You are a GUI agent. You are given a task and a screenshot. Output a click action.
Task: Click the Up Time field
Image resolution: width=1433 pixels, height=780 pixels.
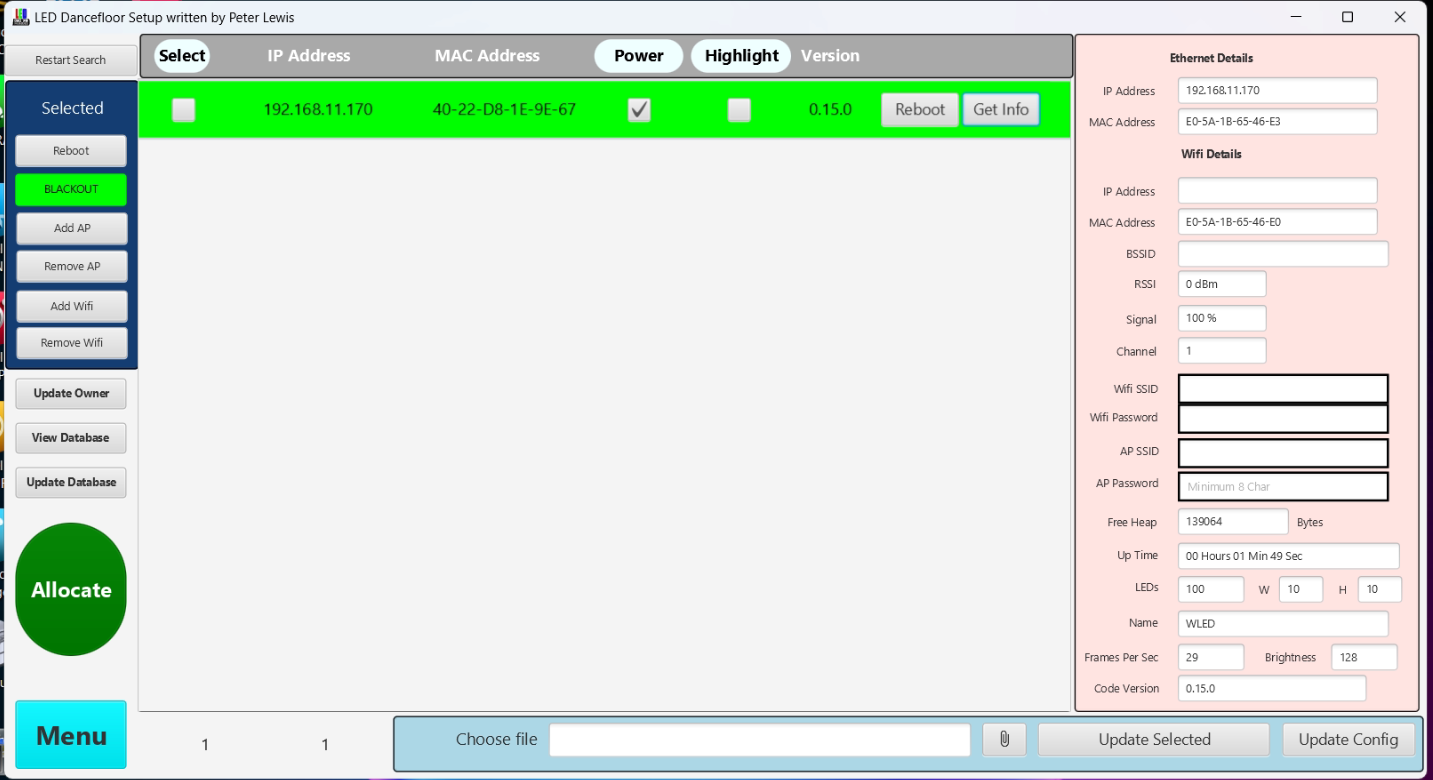tap(1289, 556)
